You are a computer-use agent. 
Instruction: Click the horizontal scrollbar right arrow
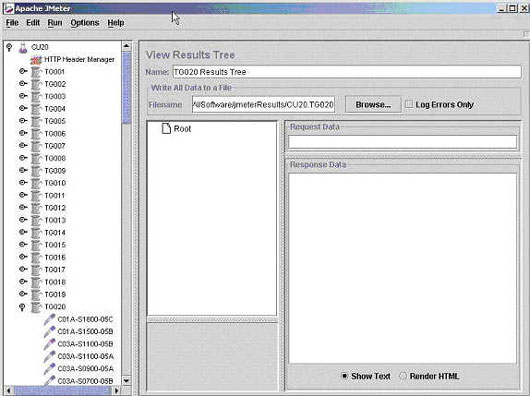point(117,391)
